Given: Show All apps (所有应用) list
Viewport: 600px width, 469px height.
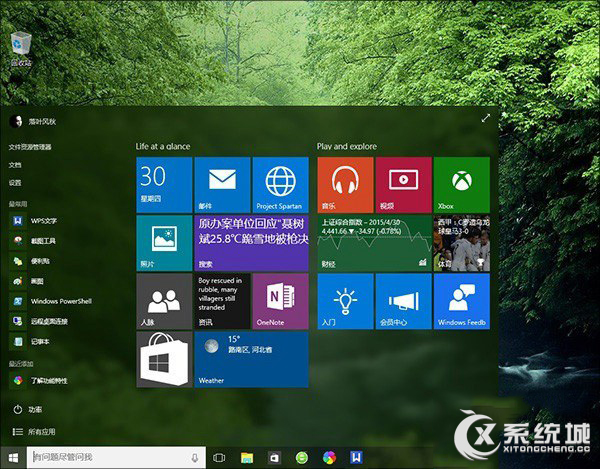Looking at the screenshot, I should coord(34,432).
